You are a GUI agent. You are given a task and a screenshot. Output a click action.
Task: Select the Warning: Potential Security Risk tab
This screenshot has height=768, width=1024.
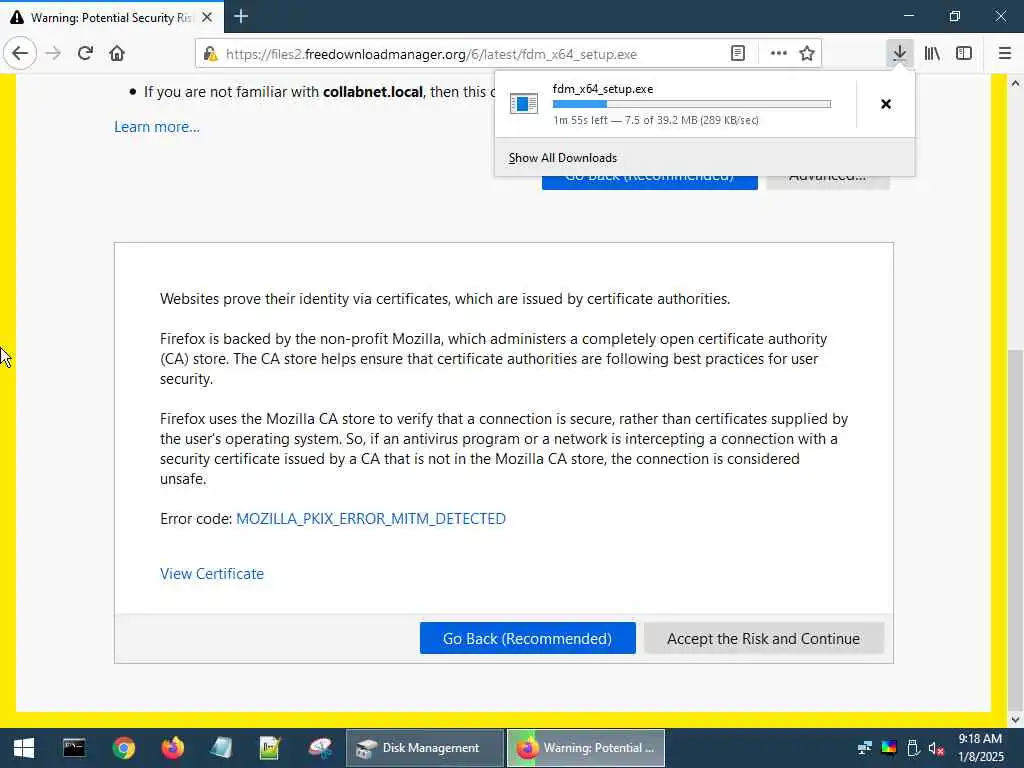(112, 17)
